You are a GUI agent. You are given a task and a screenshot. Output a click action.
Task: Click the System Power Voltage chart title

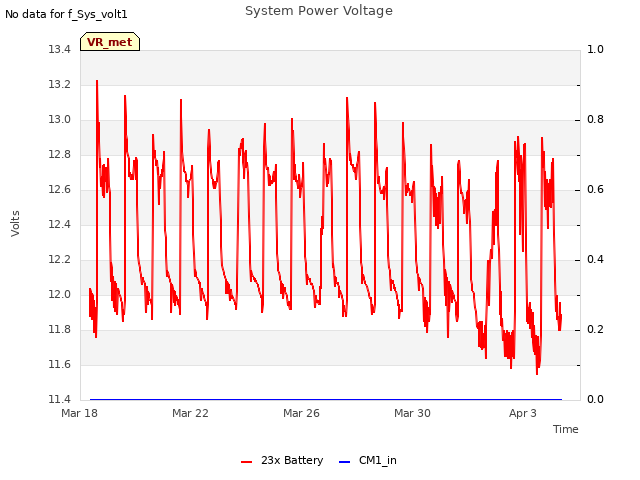click(x=319, y=11)
